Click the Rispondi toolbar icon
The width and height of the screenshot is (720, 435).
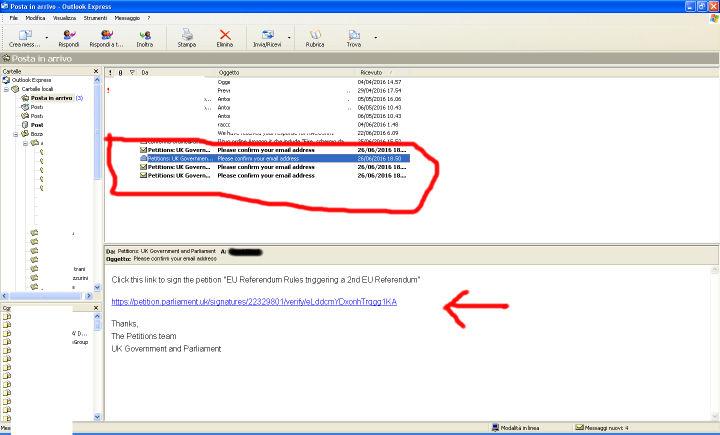click(x=69, y=35)
